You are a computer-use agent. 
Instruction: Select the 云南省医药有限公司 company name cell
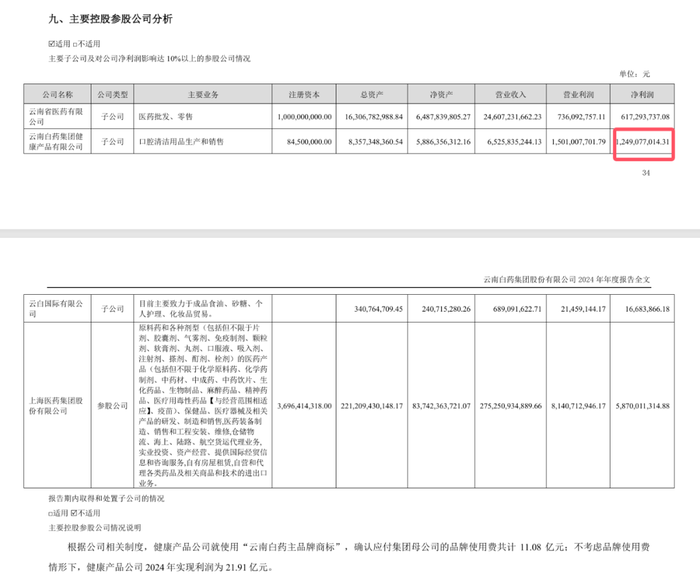click(x=58, y=117)
